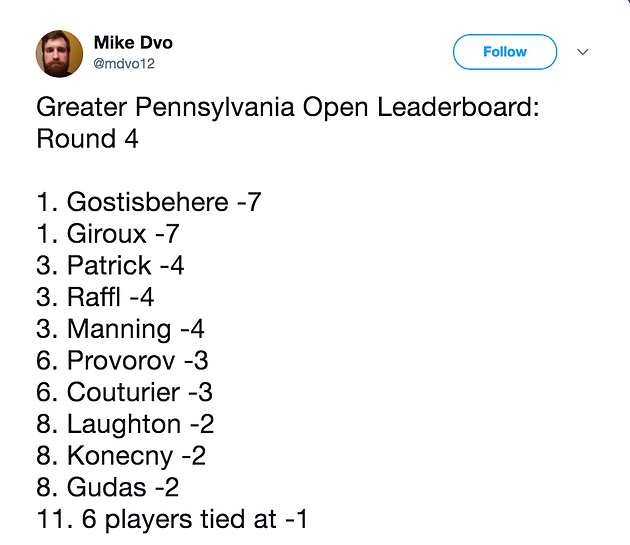Click Mike Dvo's profile avatar photo
Image resolution: width=630 pixels, height=545 pixels.
tap(59, 53)
